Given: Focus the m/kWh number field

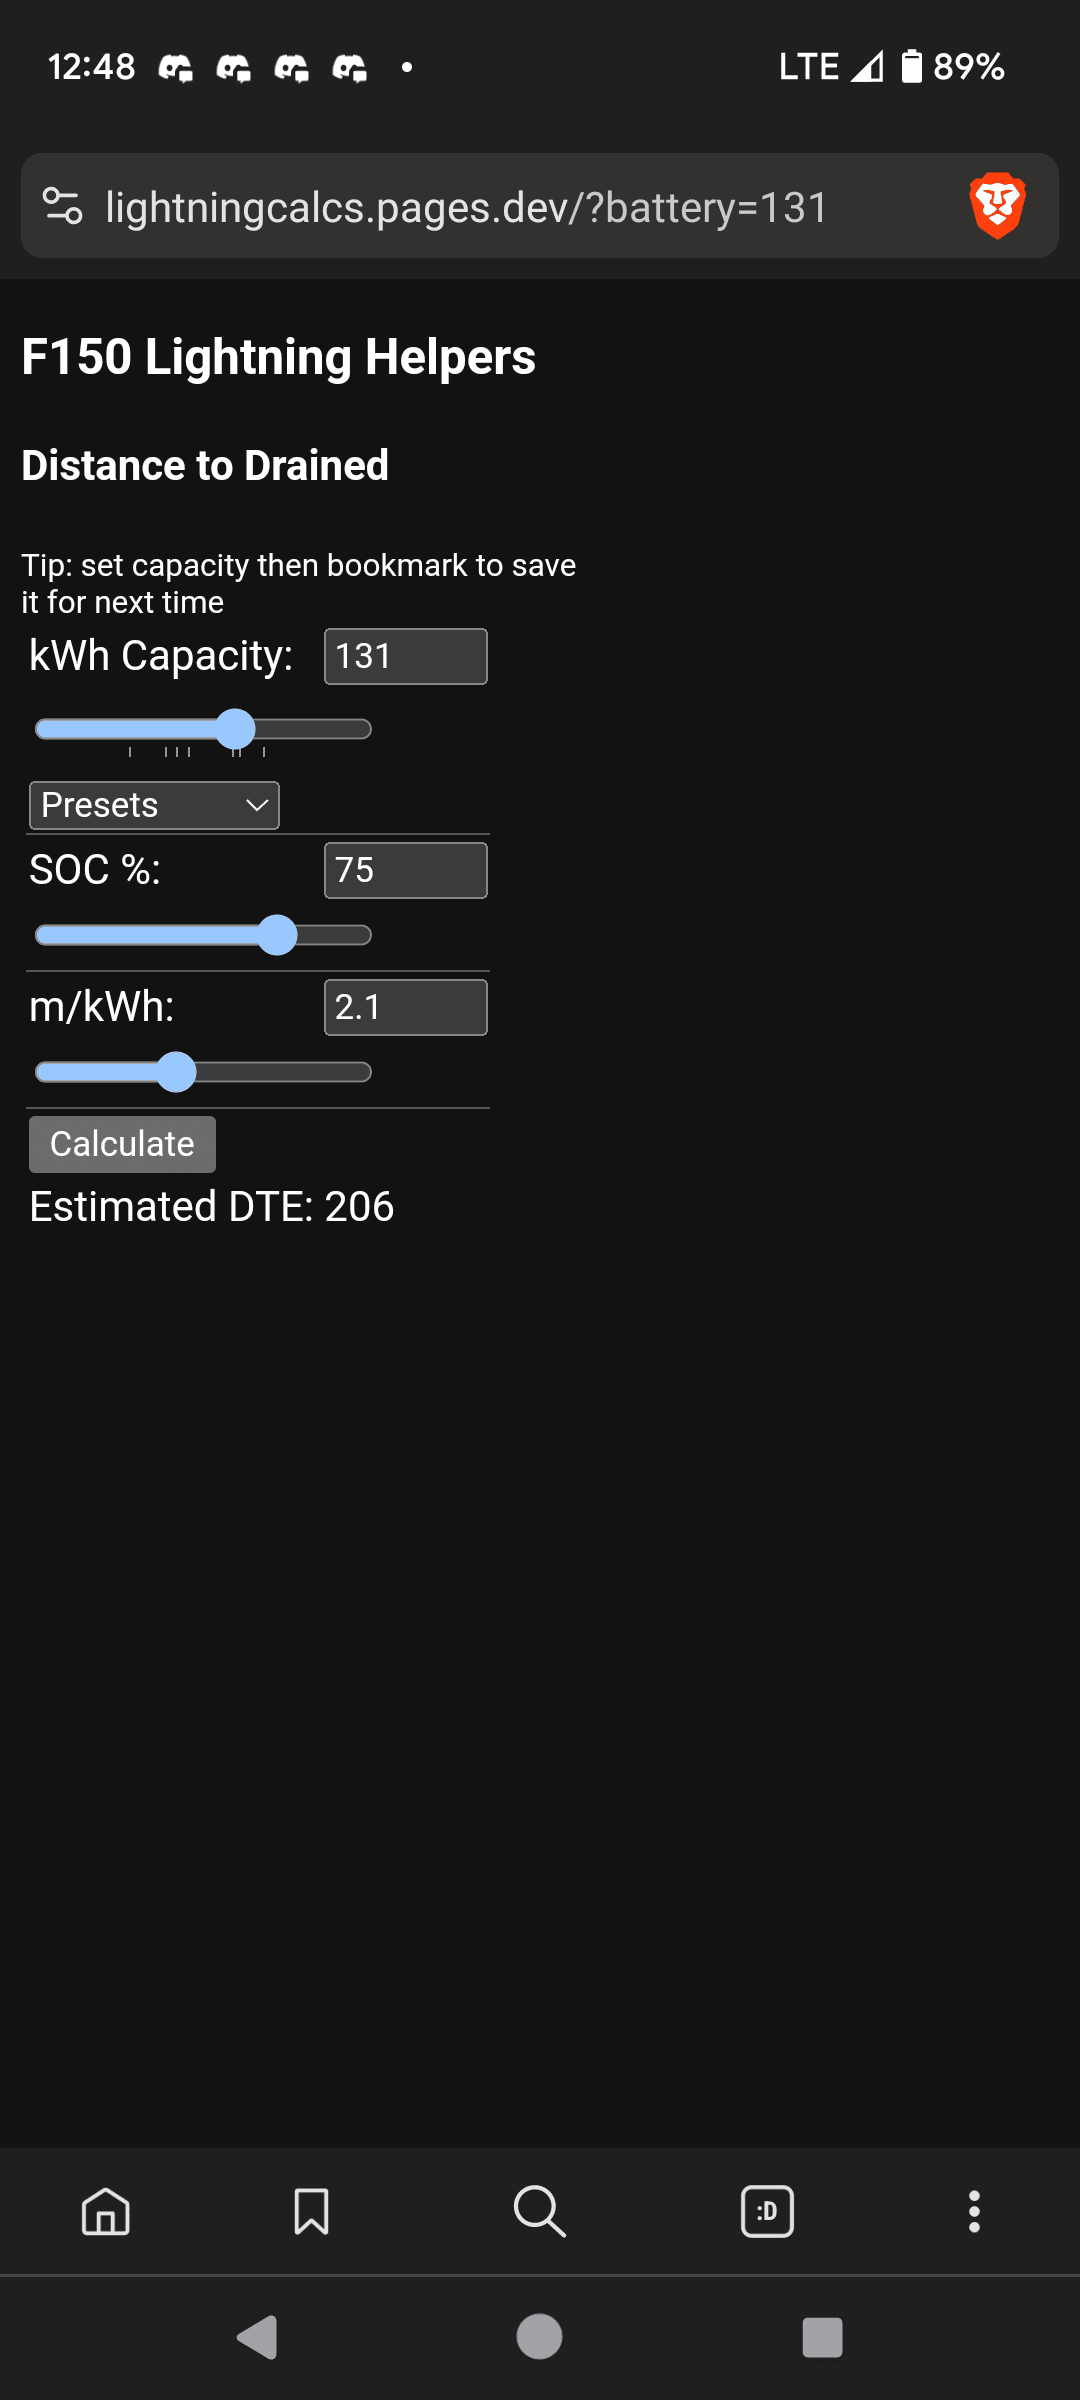Looking at the screenshot, I should [x=405, y=1007].
